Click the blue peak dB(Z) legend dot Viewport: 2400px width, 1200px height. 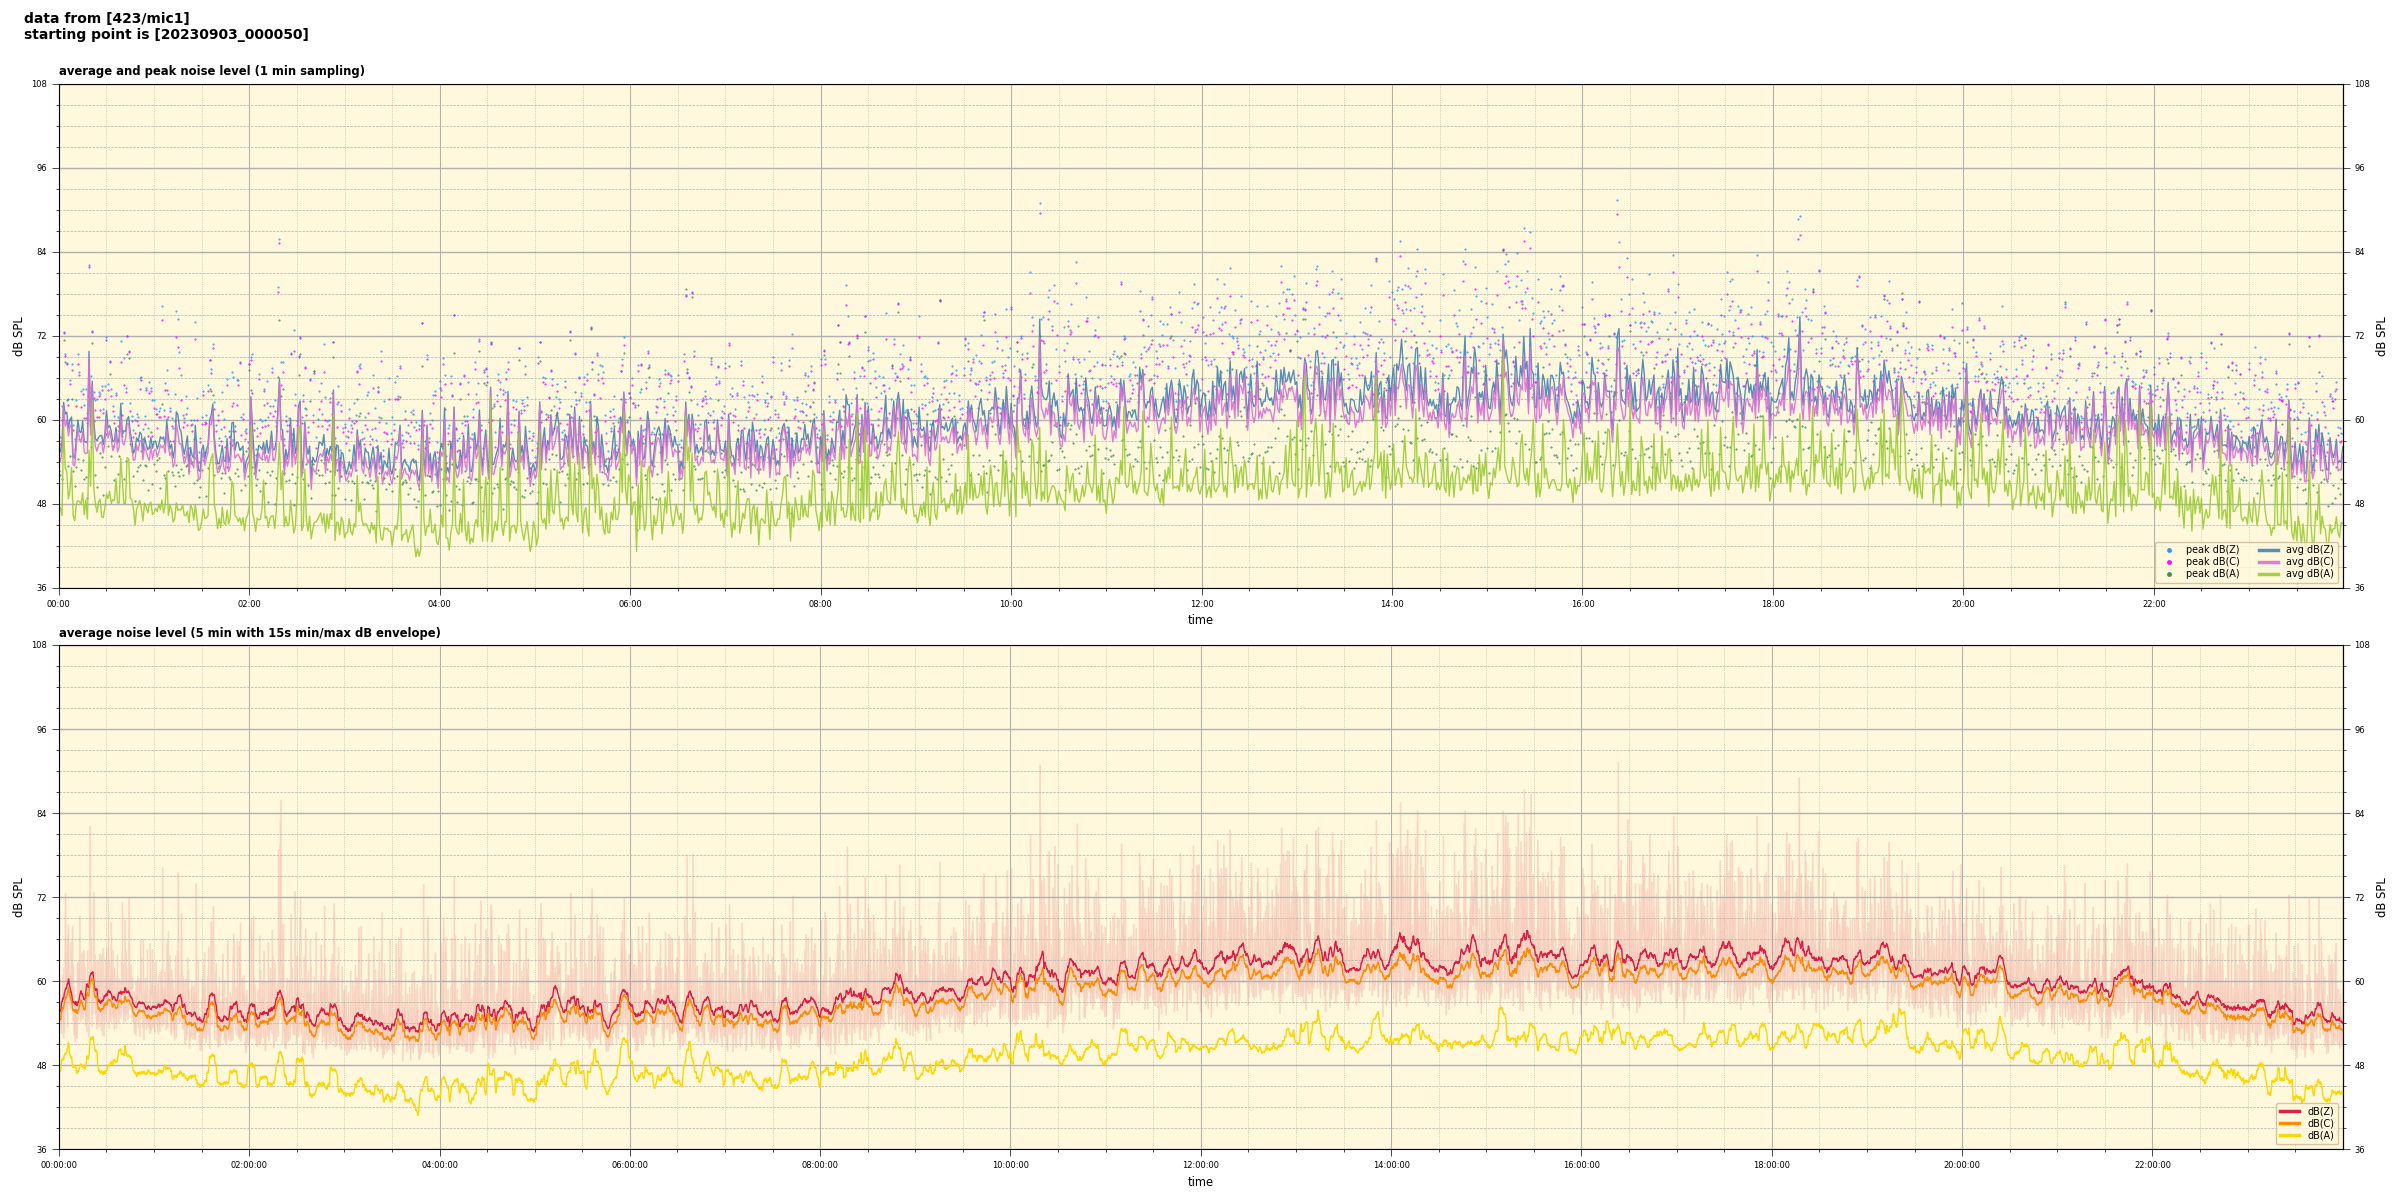click(x=2169, y=550)
